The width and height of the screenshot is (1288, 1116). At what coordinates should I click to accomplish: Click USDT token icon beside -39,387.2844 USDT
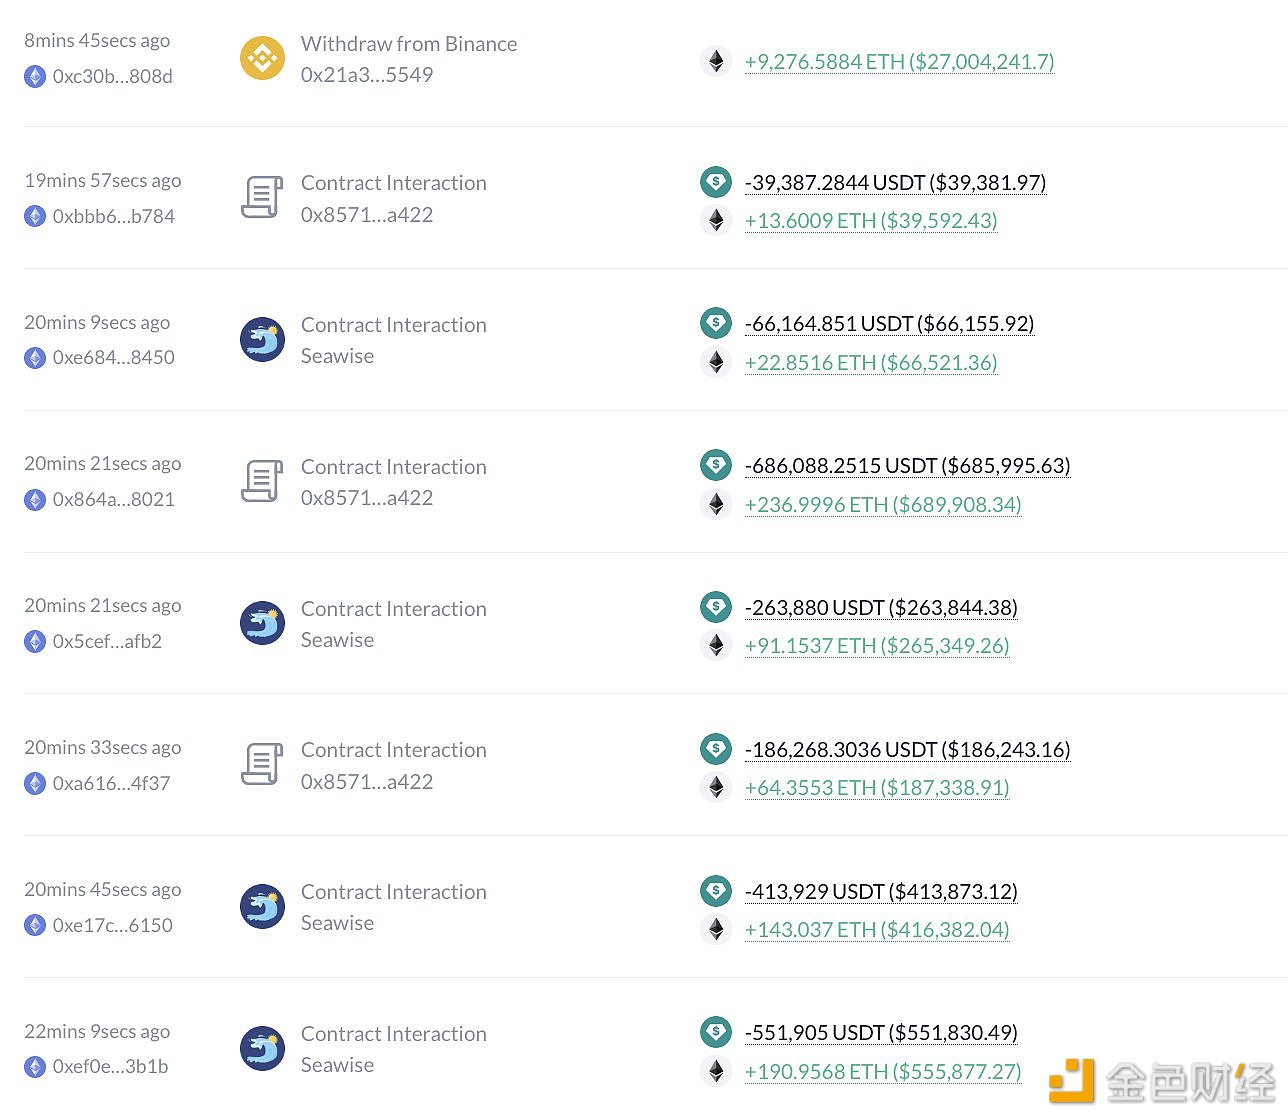pos(716,182)
